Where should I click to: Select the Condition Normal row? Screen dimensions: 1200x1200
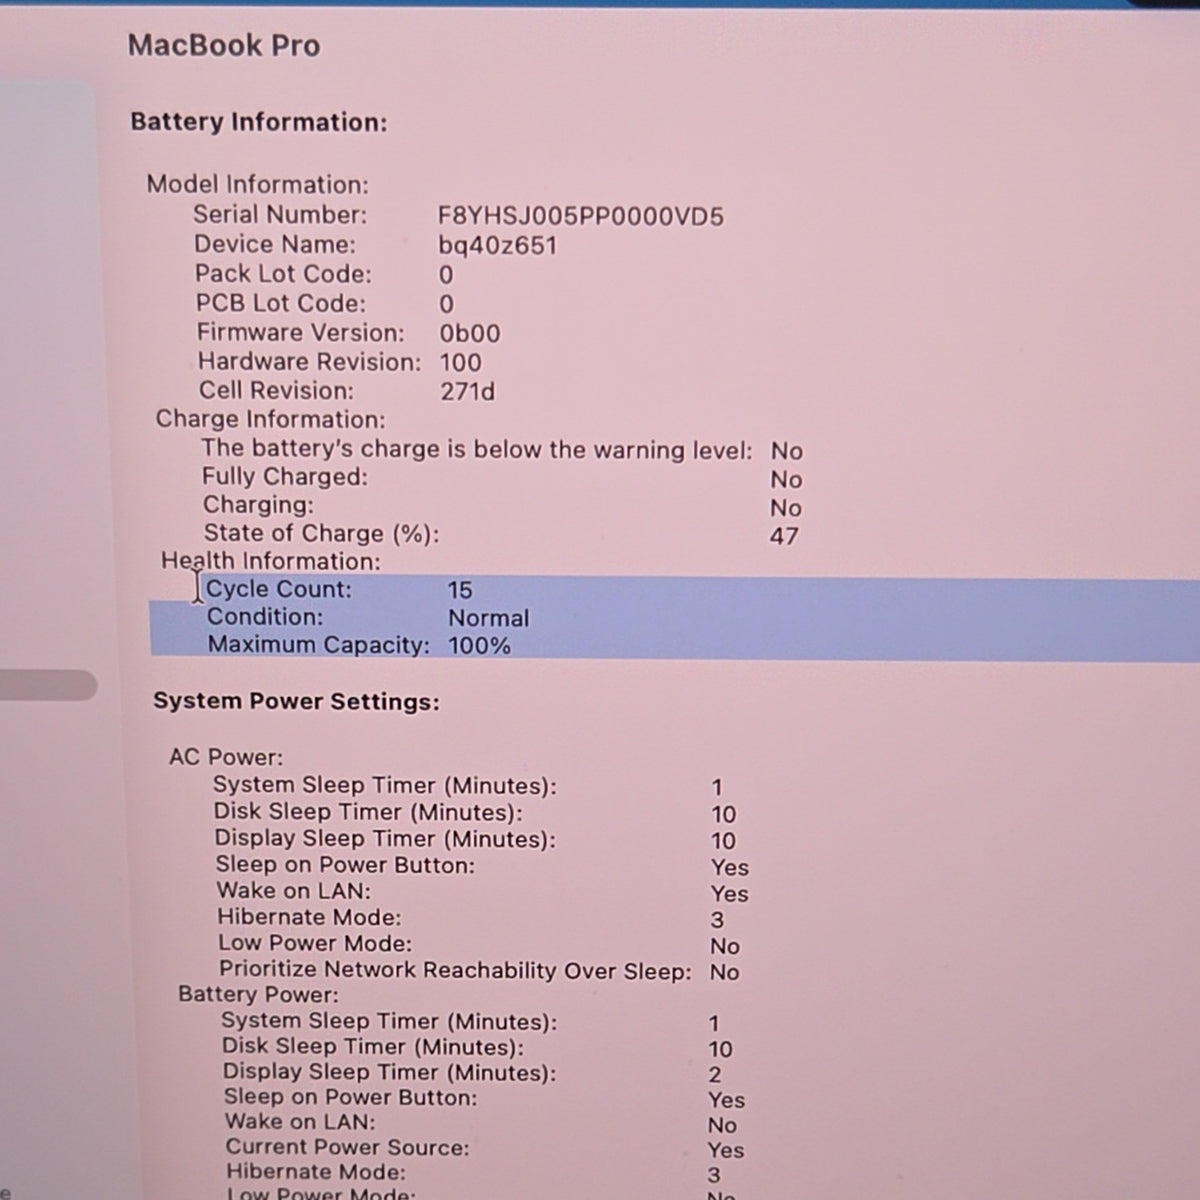[x=674, y=618]
